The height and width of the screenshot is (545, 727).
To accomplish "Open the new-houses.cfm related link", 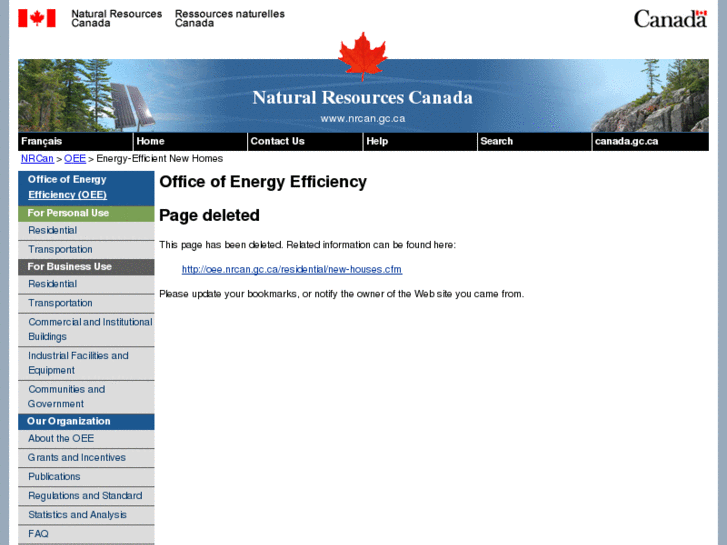I will pos(292,269).
